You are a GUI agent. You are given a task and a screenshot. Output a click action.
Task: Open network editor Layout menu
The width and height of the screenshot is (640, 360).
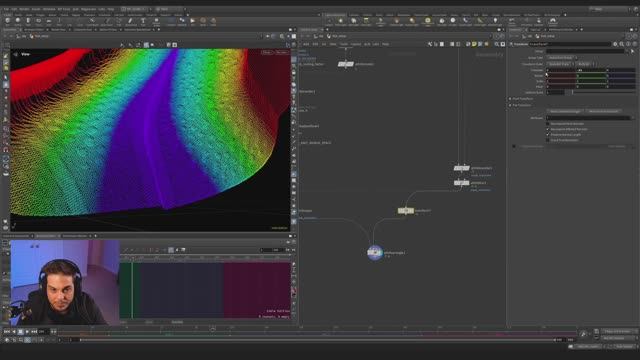pos(356,44)
